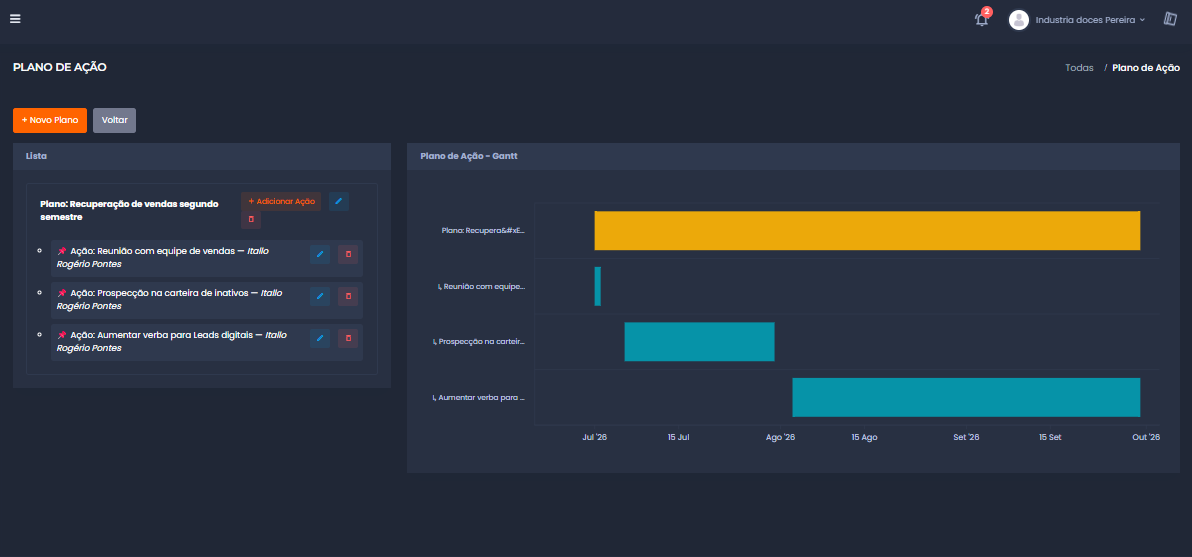
Task: Edit action Reunião com equipe de vendas
Action: [320, 254]
